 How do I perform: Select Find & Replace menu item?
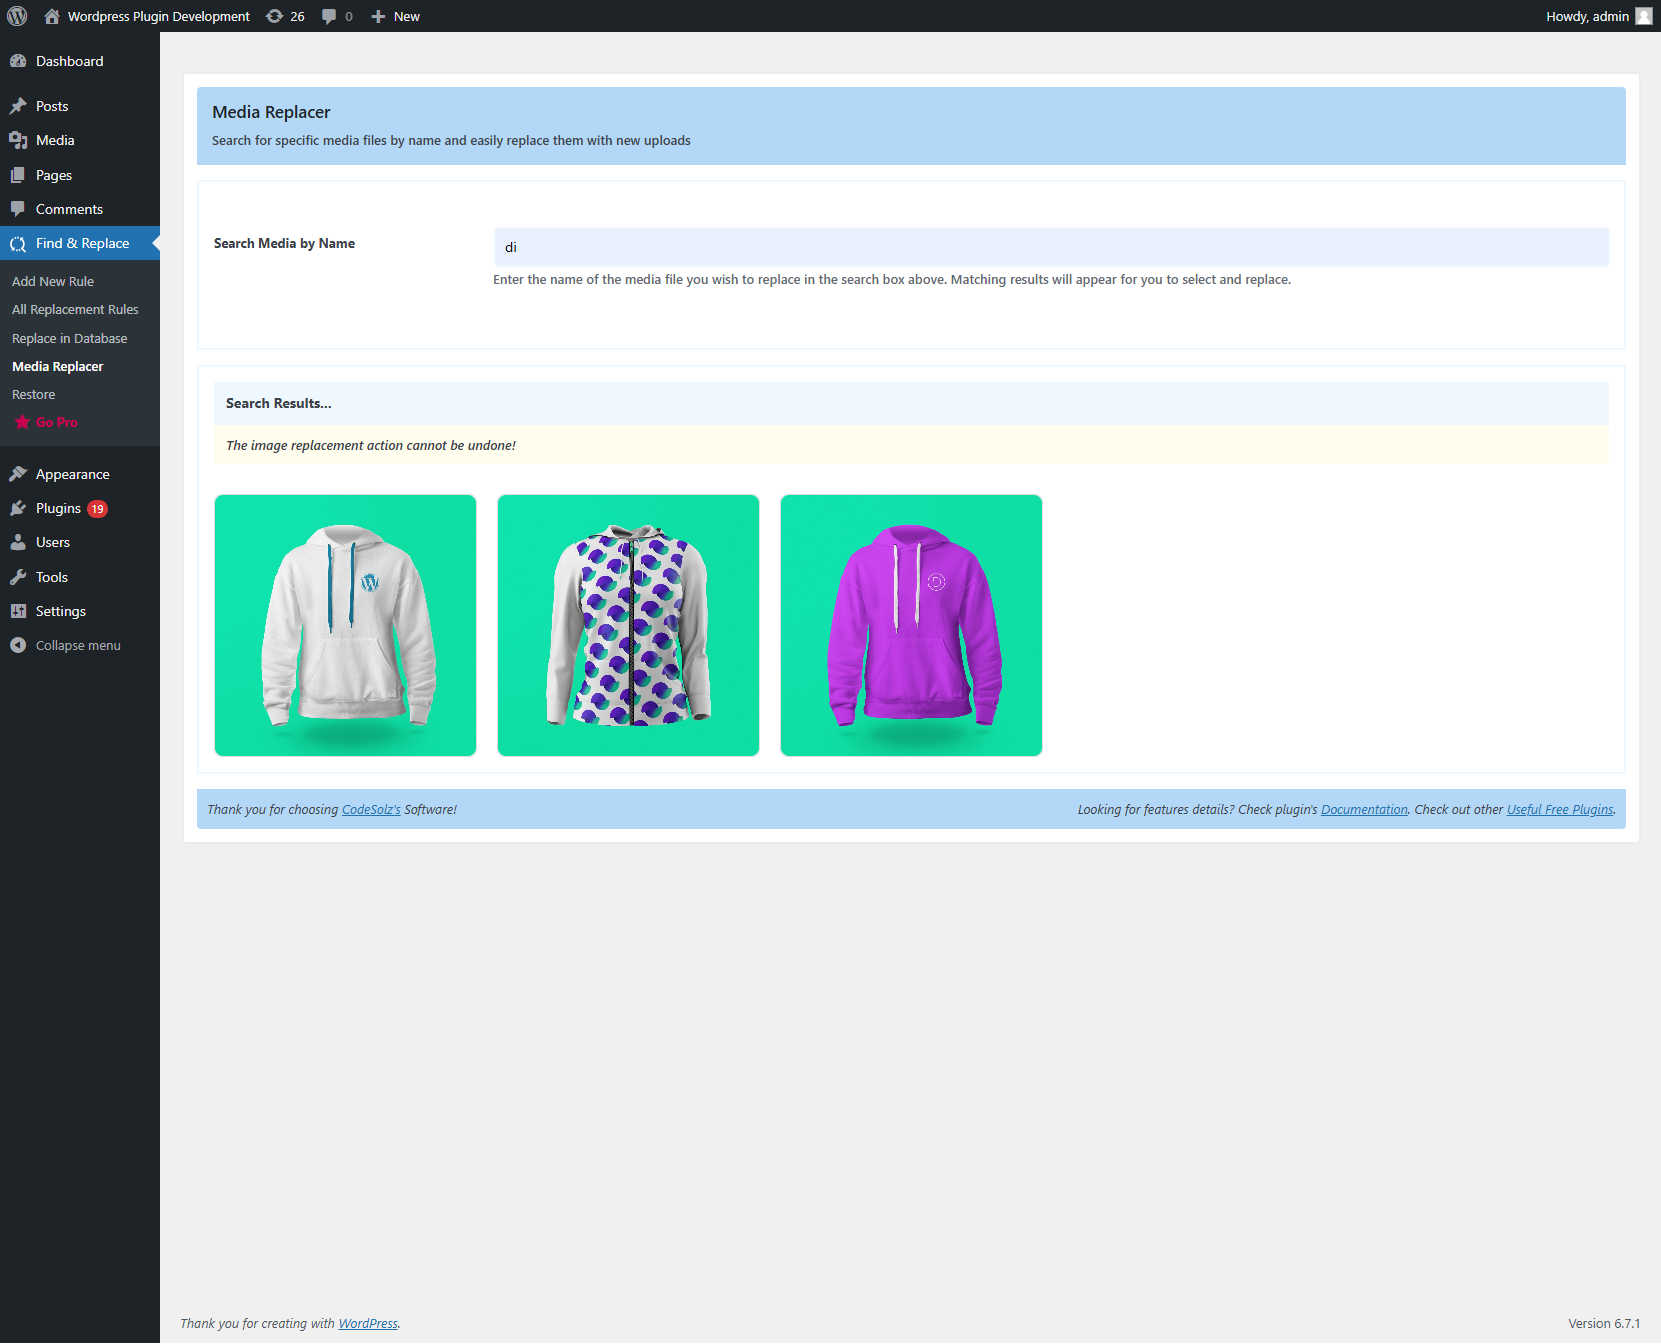click(80, 243)
